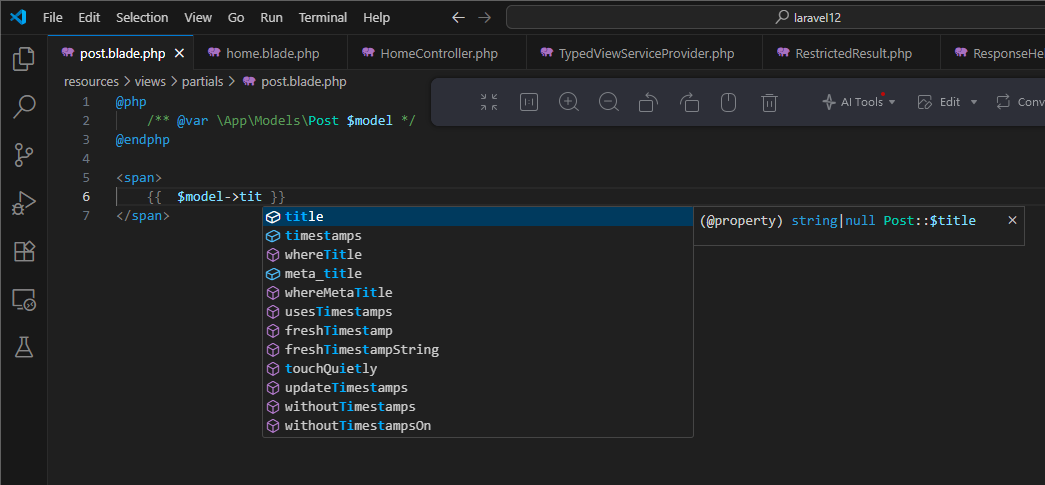1045x485 pixels.
Task: Open the Extensions view
Action: [x=24, y=252]
